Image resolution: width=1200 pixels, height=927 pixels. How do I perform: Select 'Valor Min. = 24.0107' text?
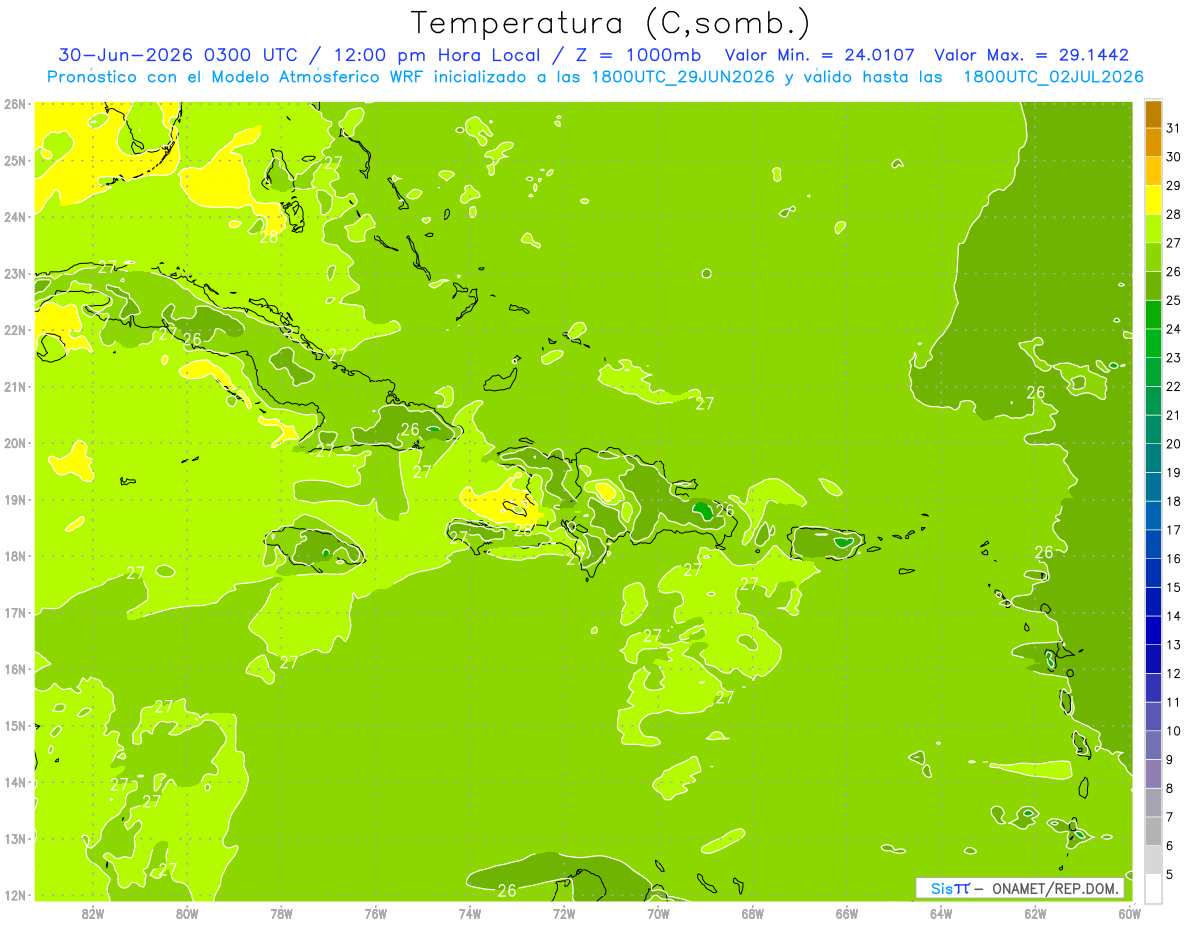tap(820, 55)
